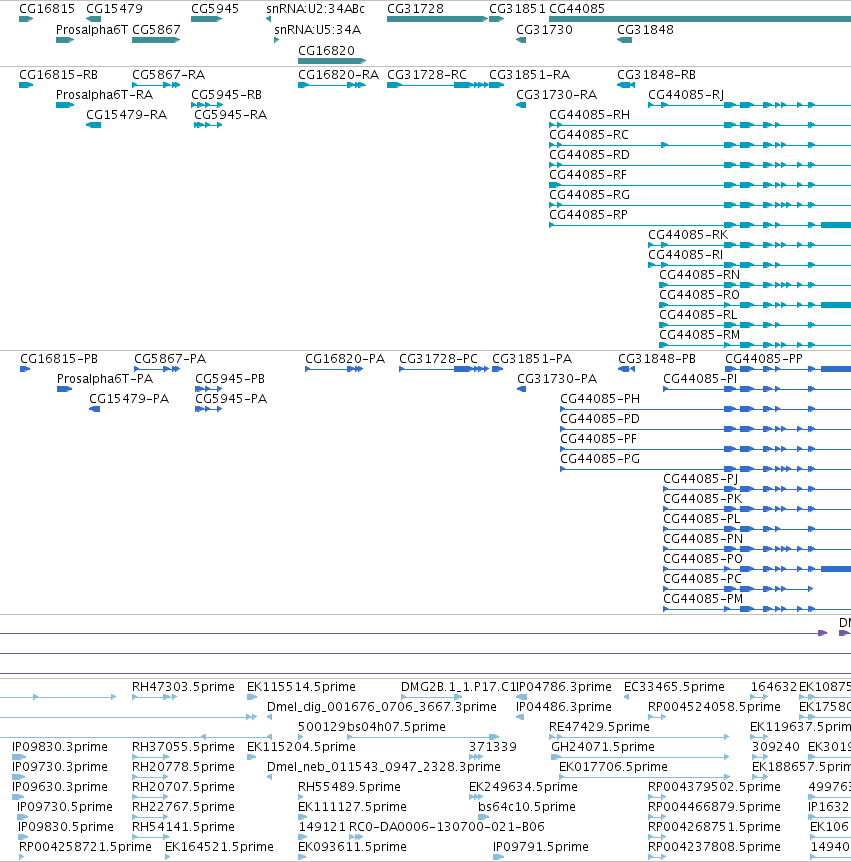851x862 pixels.
Task: Click transcript label CG31730-RA
Action: click(556, 95)
